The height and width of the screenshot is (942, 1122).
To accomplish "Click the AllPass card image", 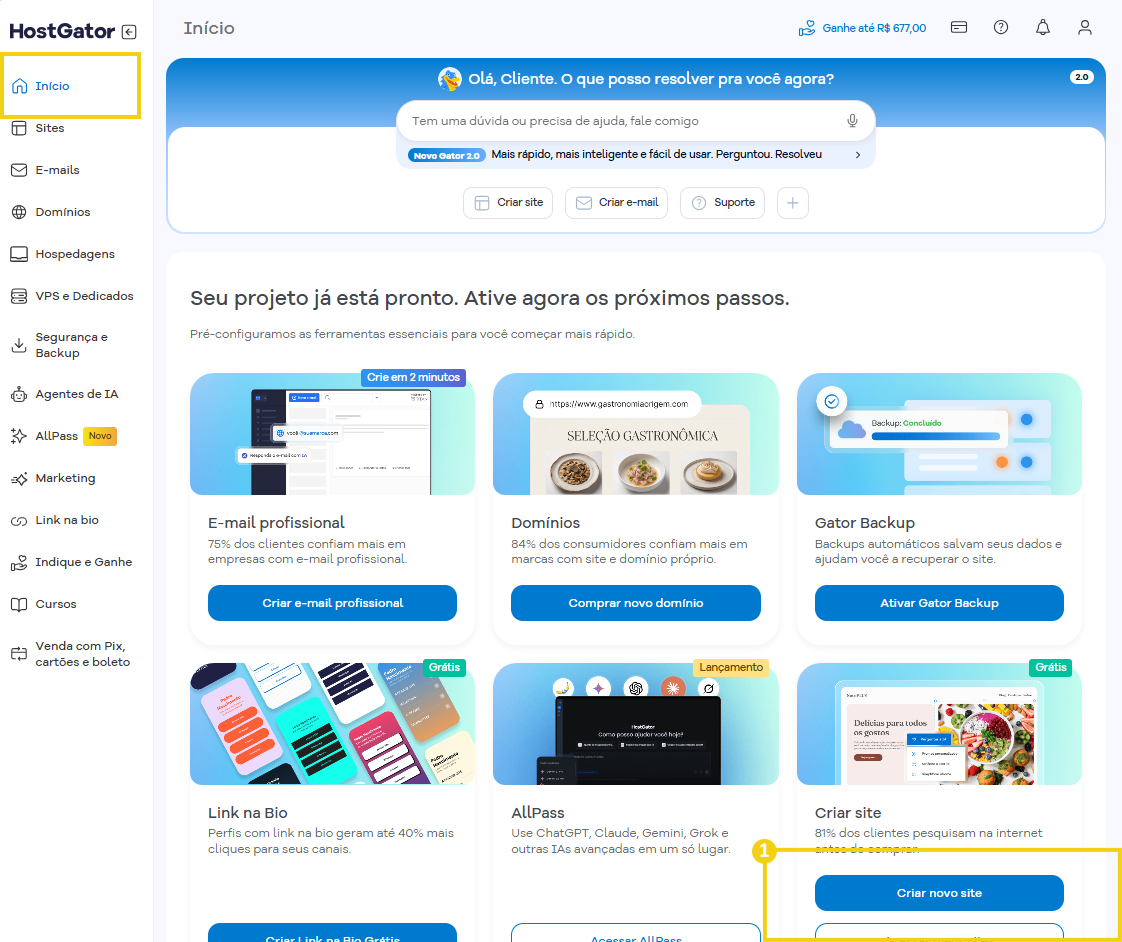I will pyautogui.click(x=635, y=724).
